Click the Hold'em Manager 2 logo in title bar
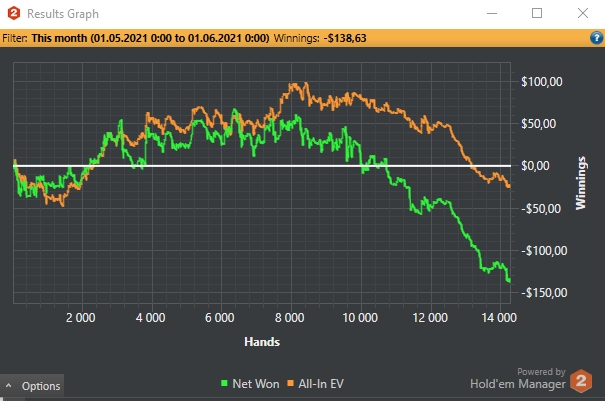The width and height of the screenshot is (605, 401). click(x=14, y=13)
